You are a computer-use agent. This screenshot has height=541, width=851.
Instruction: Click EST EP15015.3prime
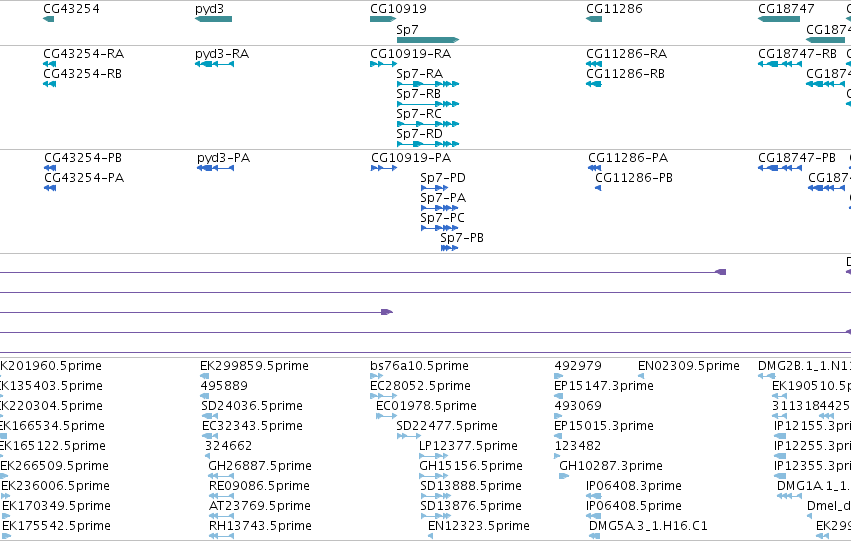tap(558, 436)
